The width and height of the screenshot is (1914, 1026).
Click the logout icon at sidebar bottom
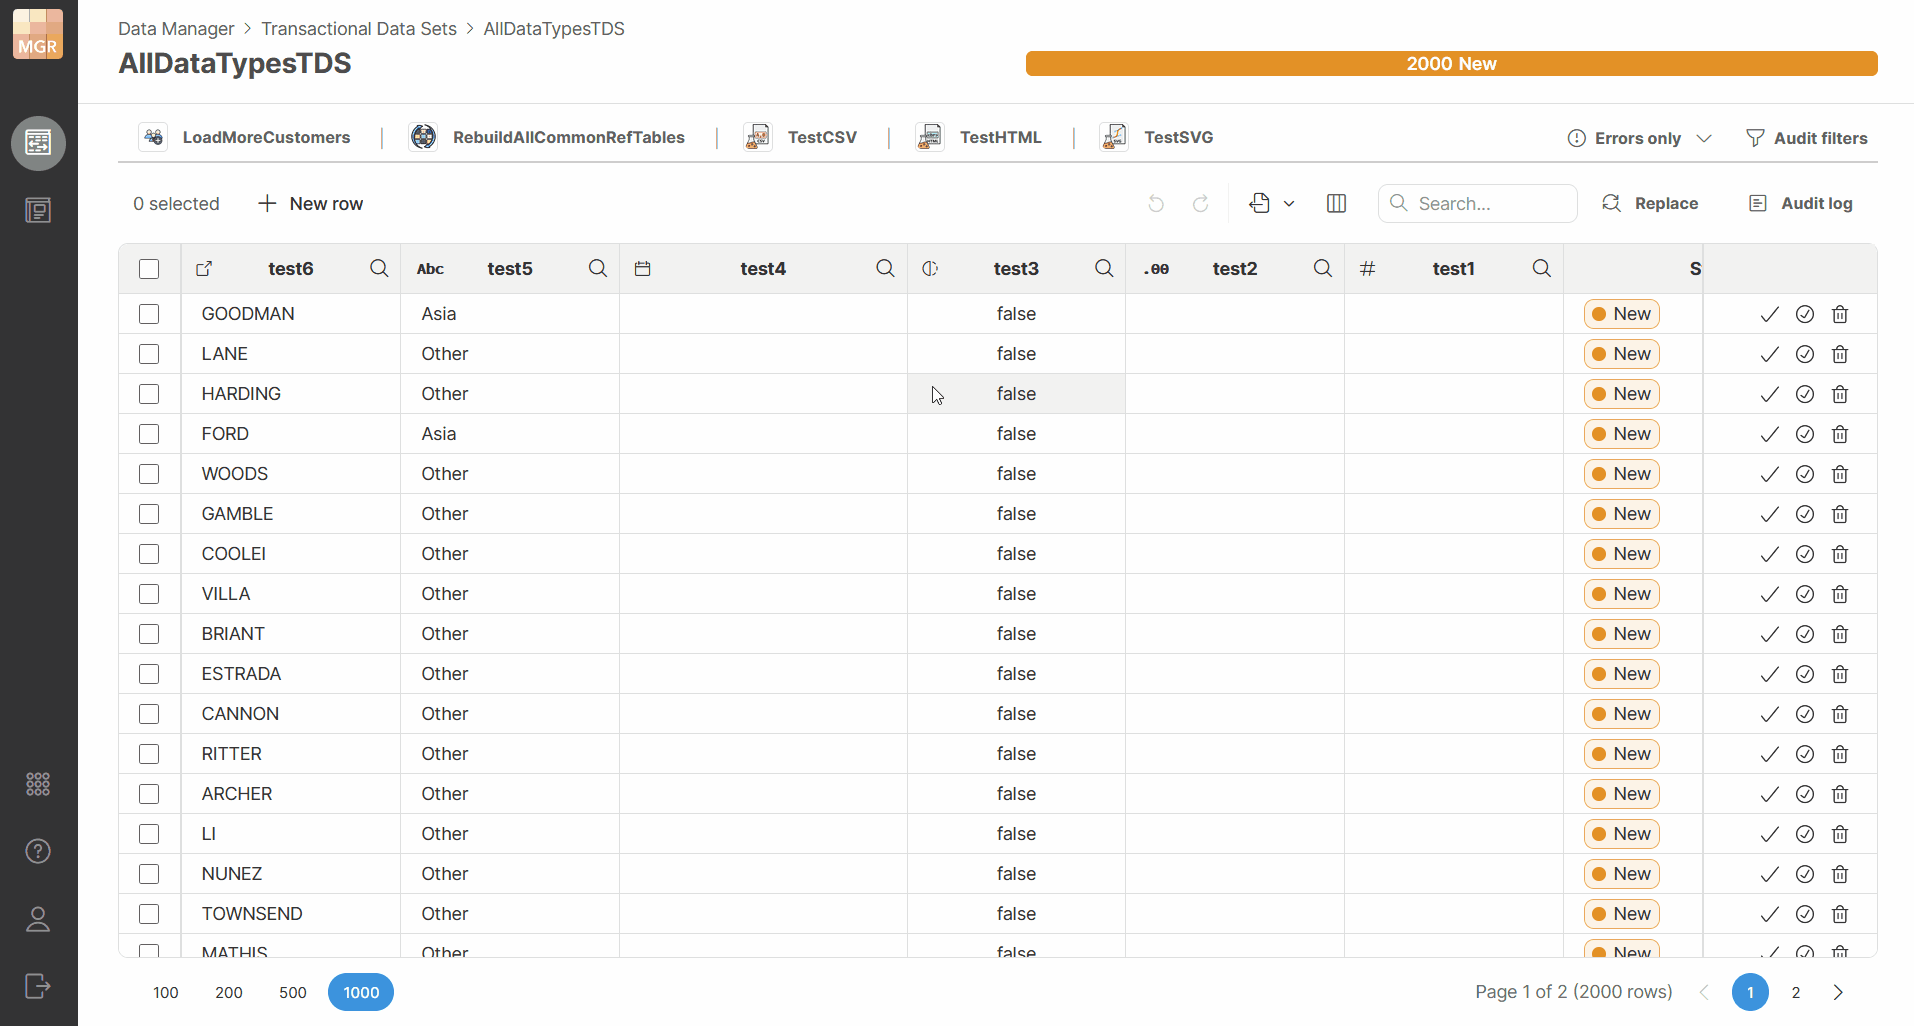click(x=37, y=987)
